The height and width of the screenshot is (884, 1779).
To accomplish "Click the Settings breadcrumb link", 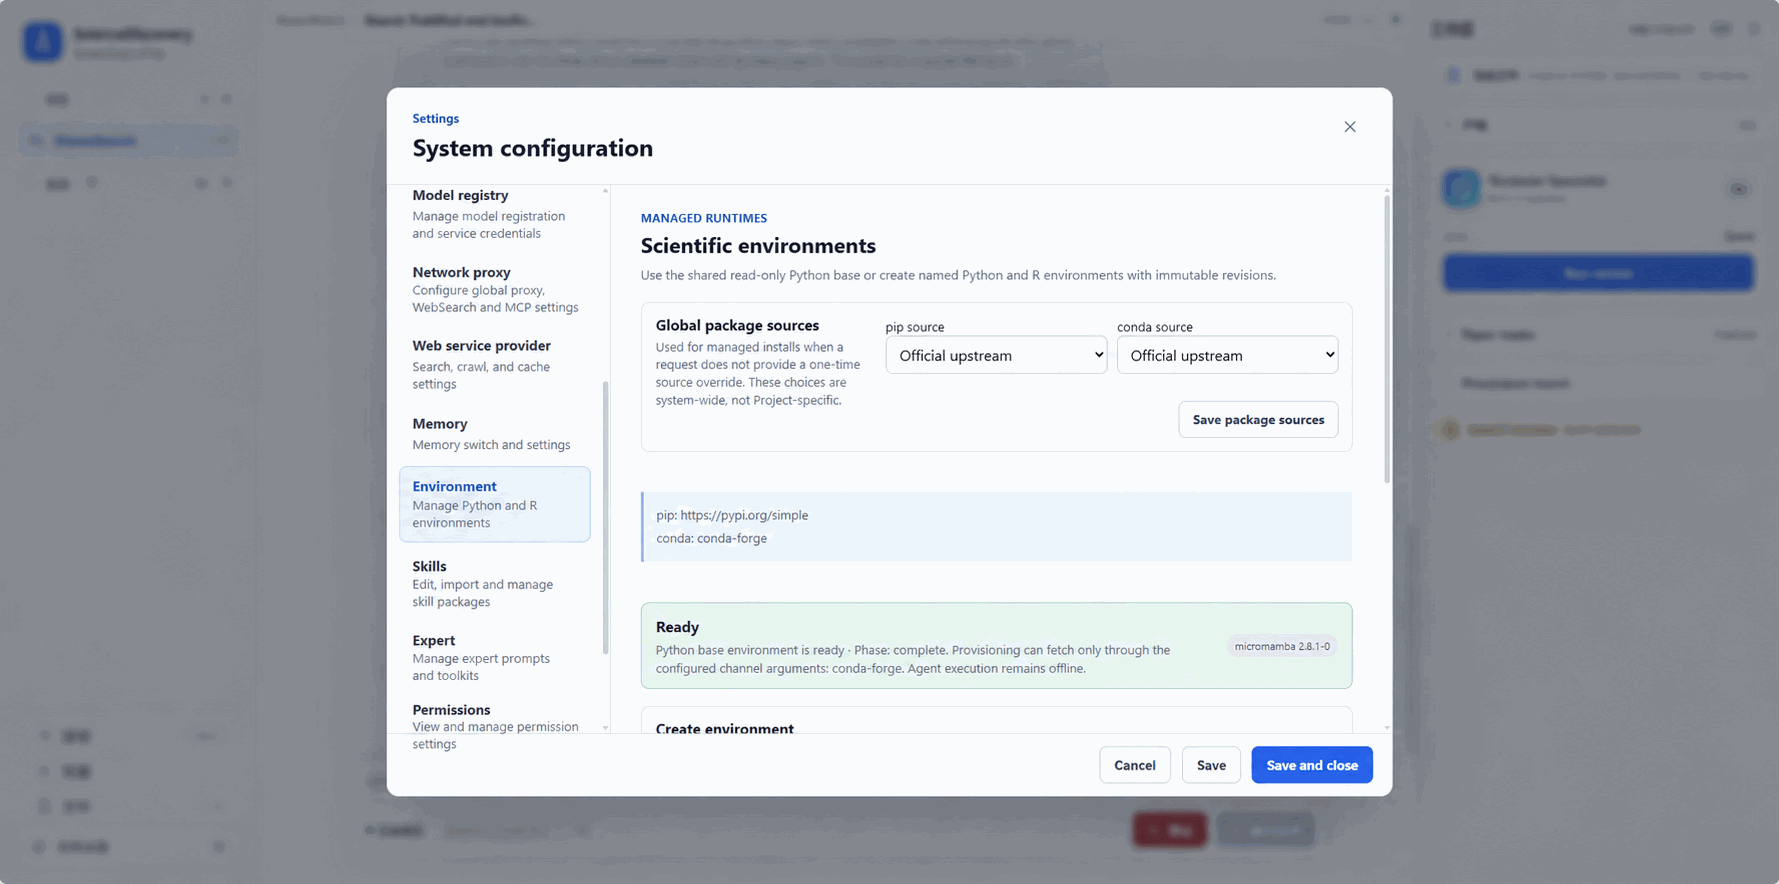I will pos(435,118).
